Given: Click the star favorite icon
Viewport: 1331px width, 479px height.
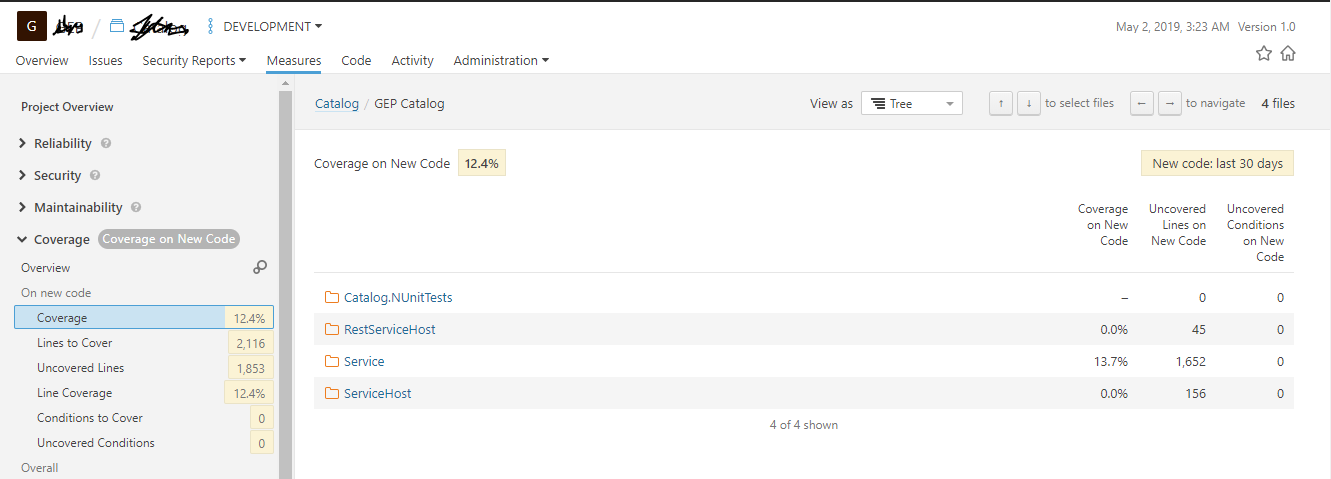Looking at the screenshot, I should pyautogui.click(x=1264, y=54).
